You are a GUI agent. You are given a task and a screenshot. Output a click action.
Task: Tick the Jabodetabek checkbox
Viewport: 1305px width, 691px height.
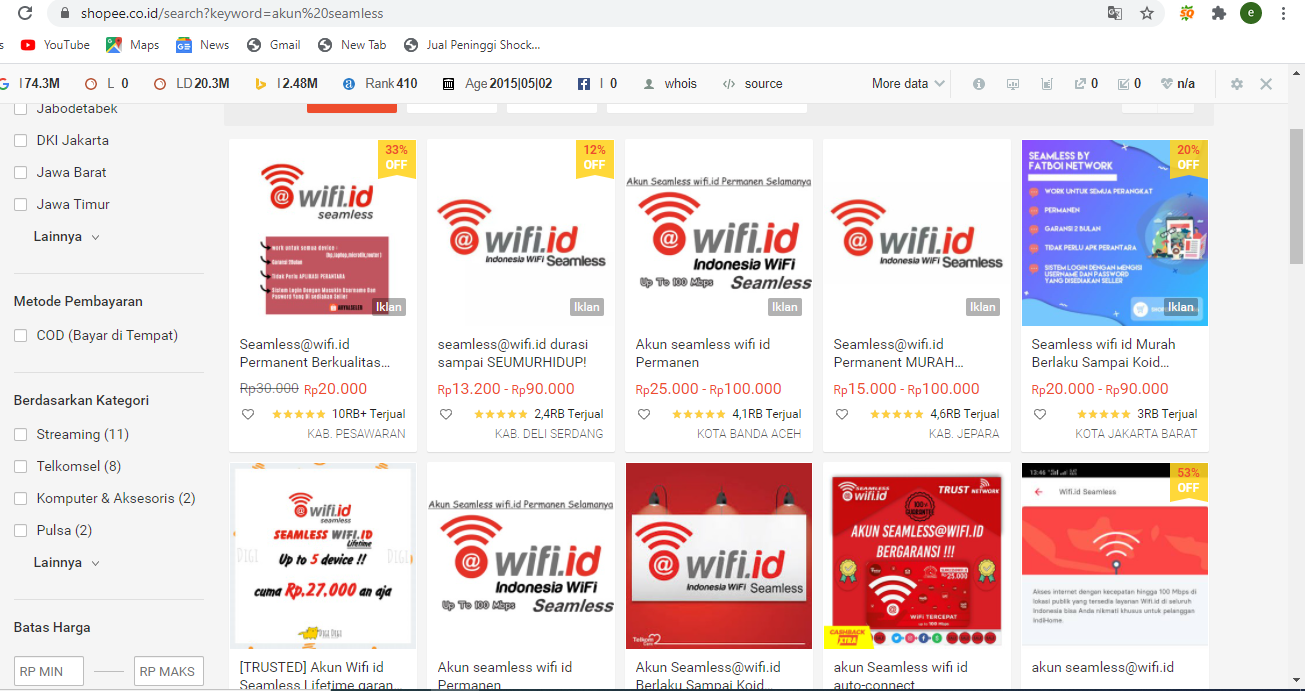(x=20, y=109)
